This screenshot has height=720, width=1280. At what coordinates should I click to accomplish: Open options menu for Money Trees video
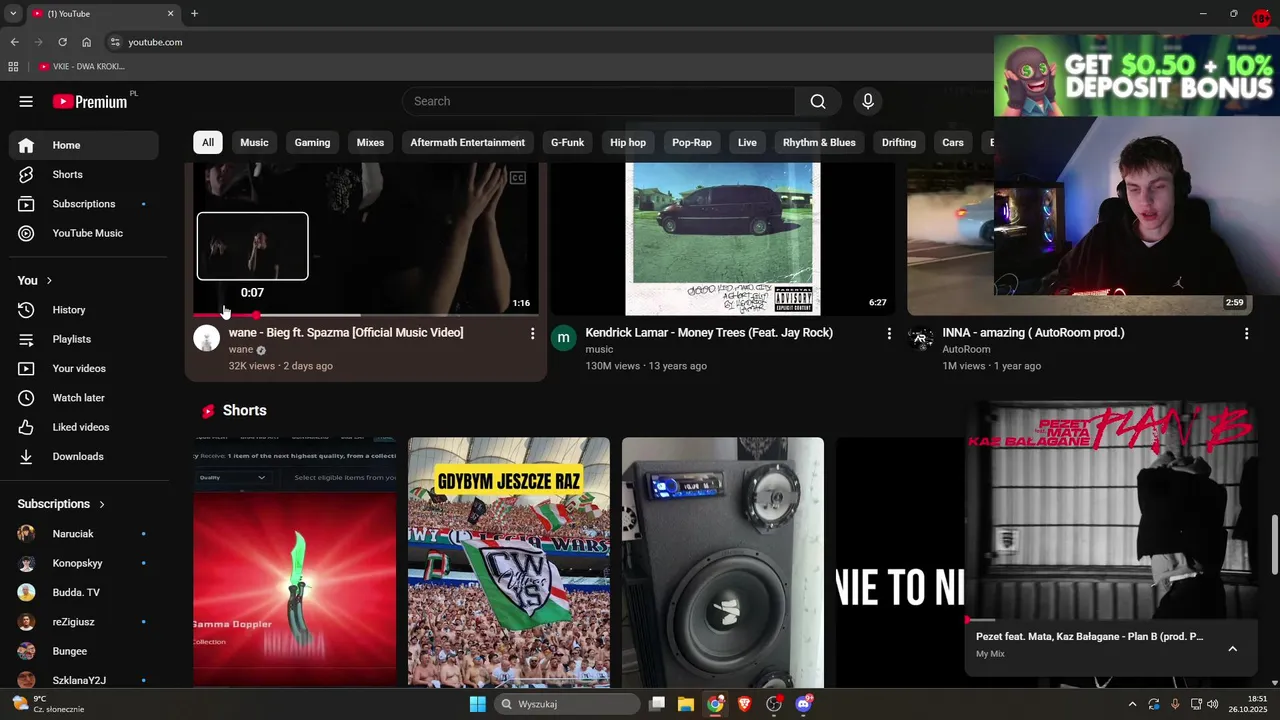pos(889,334)
